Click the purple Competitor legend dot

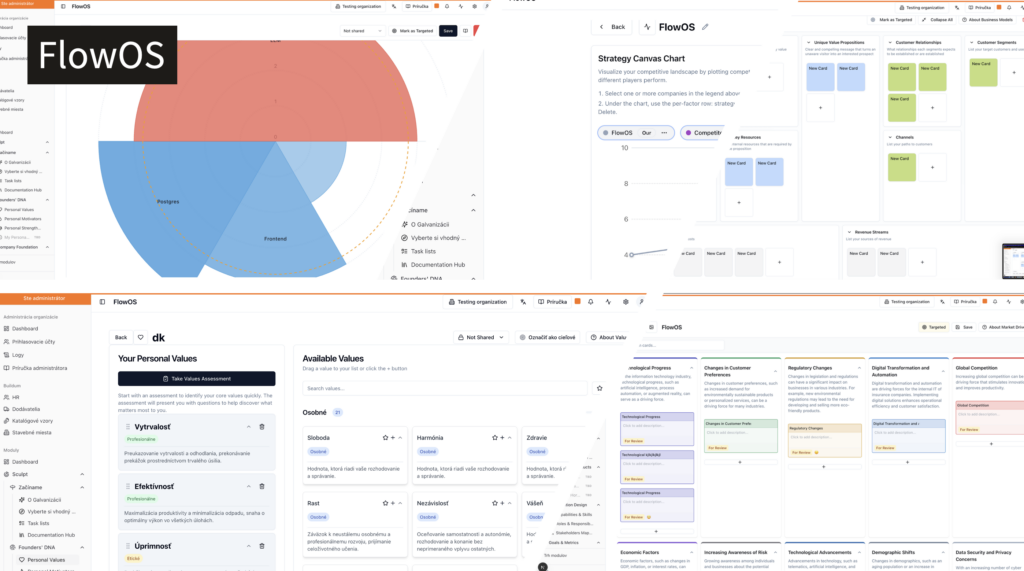pos(688,133)
